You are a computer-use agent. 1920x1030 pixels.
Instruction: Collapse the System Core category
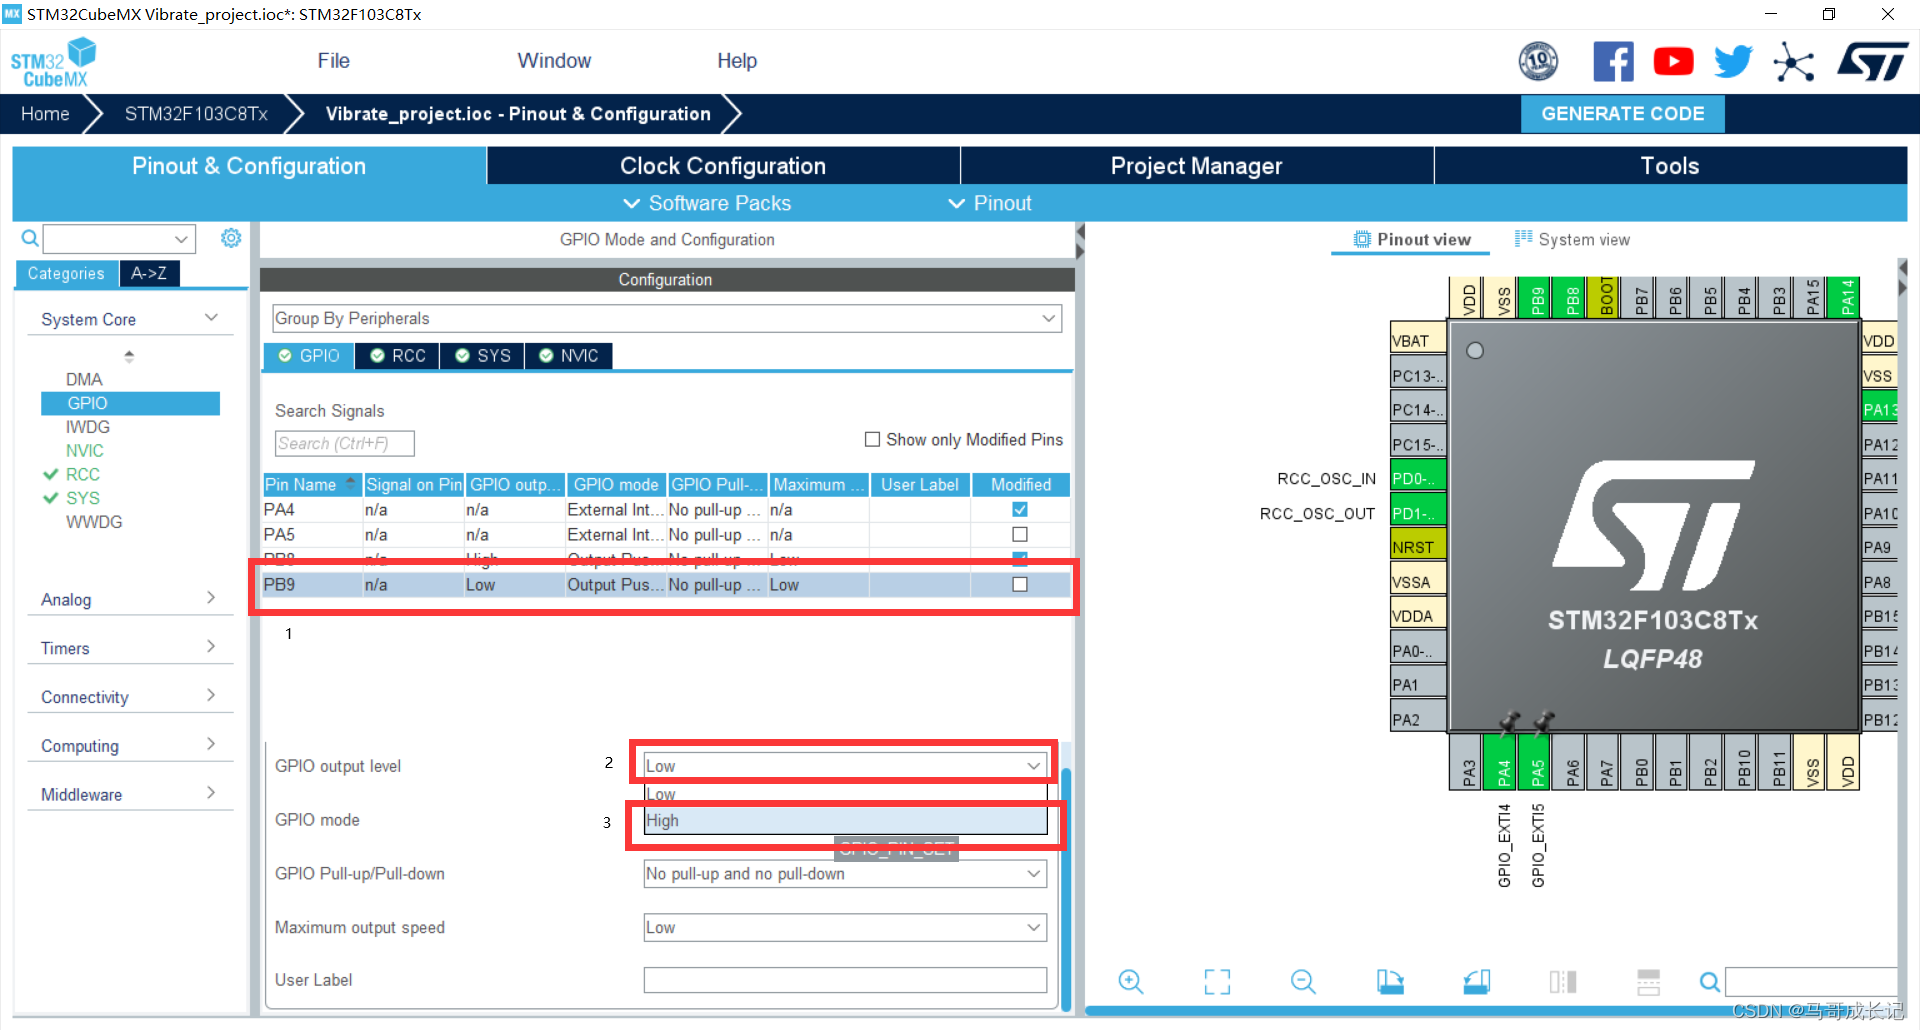129,319
